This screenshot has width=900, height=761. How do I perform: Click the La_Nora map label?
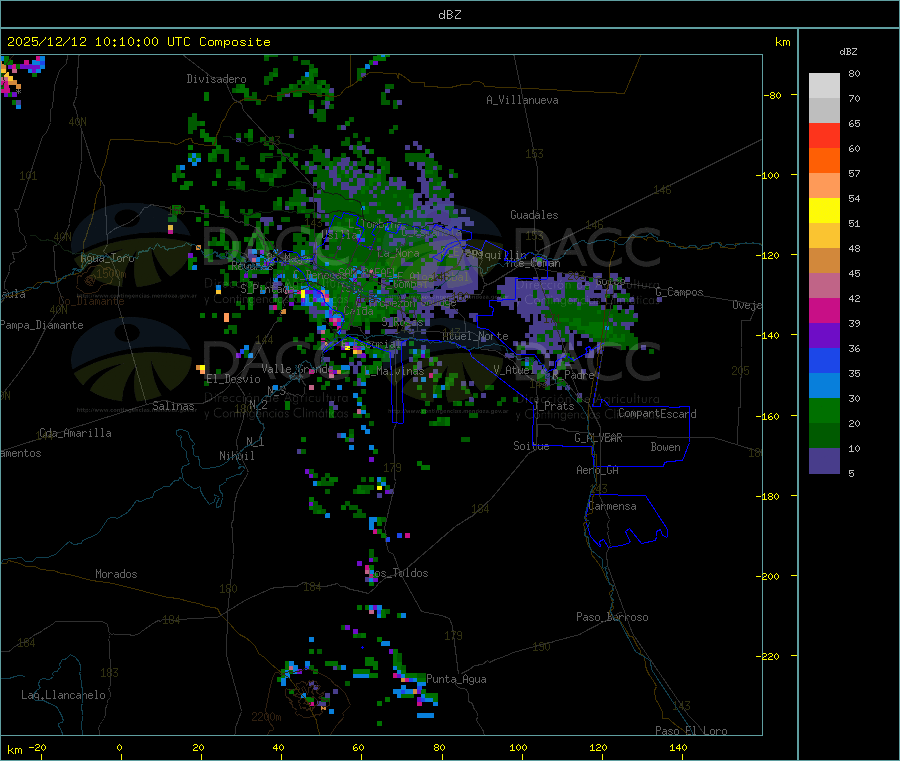point(398,253)
